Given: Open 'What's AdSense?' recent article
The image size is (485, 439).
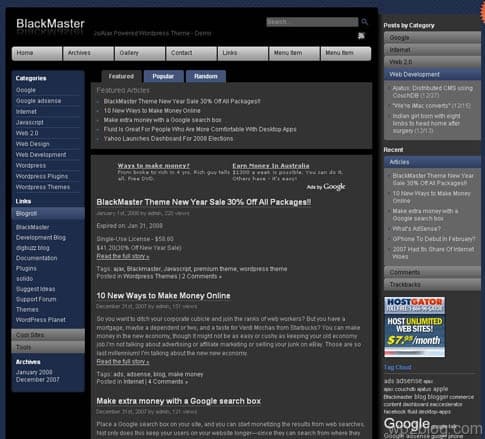Looking at the screenshot, I should (416, 229).
